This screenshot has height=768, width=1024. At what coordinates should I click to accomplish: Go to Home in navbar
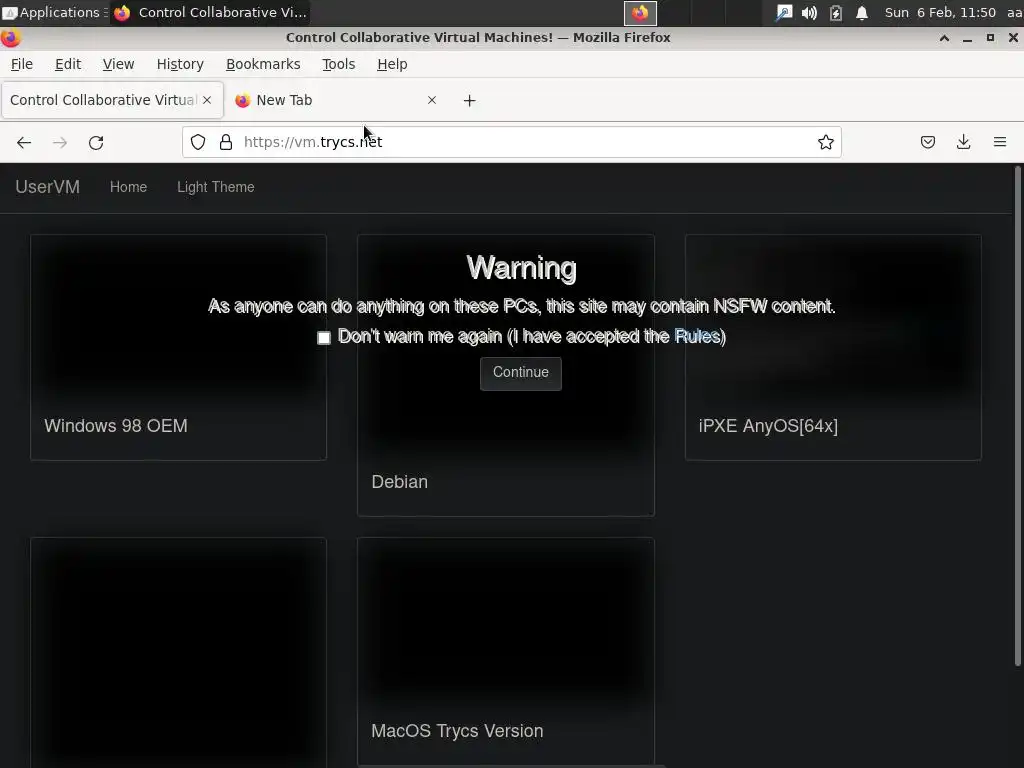pyautogui.click(x=128, y=187)
